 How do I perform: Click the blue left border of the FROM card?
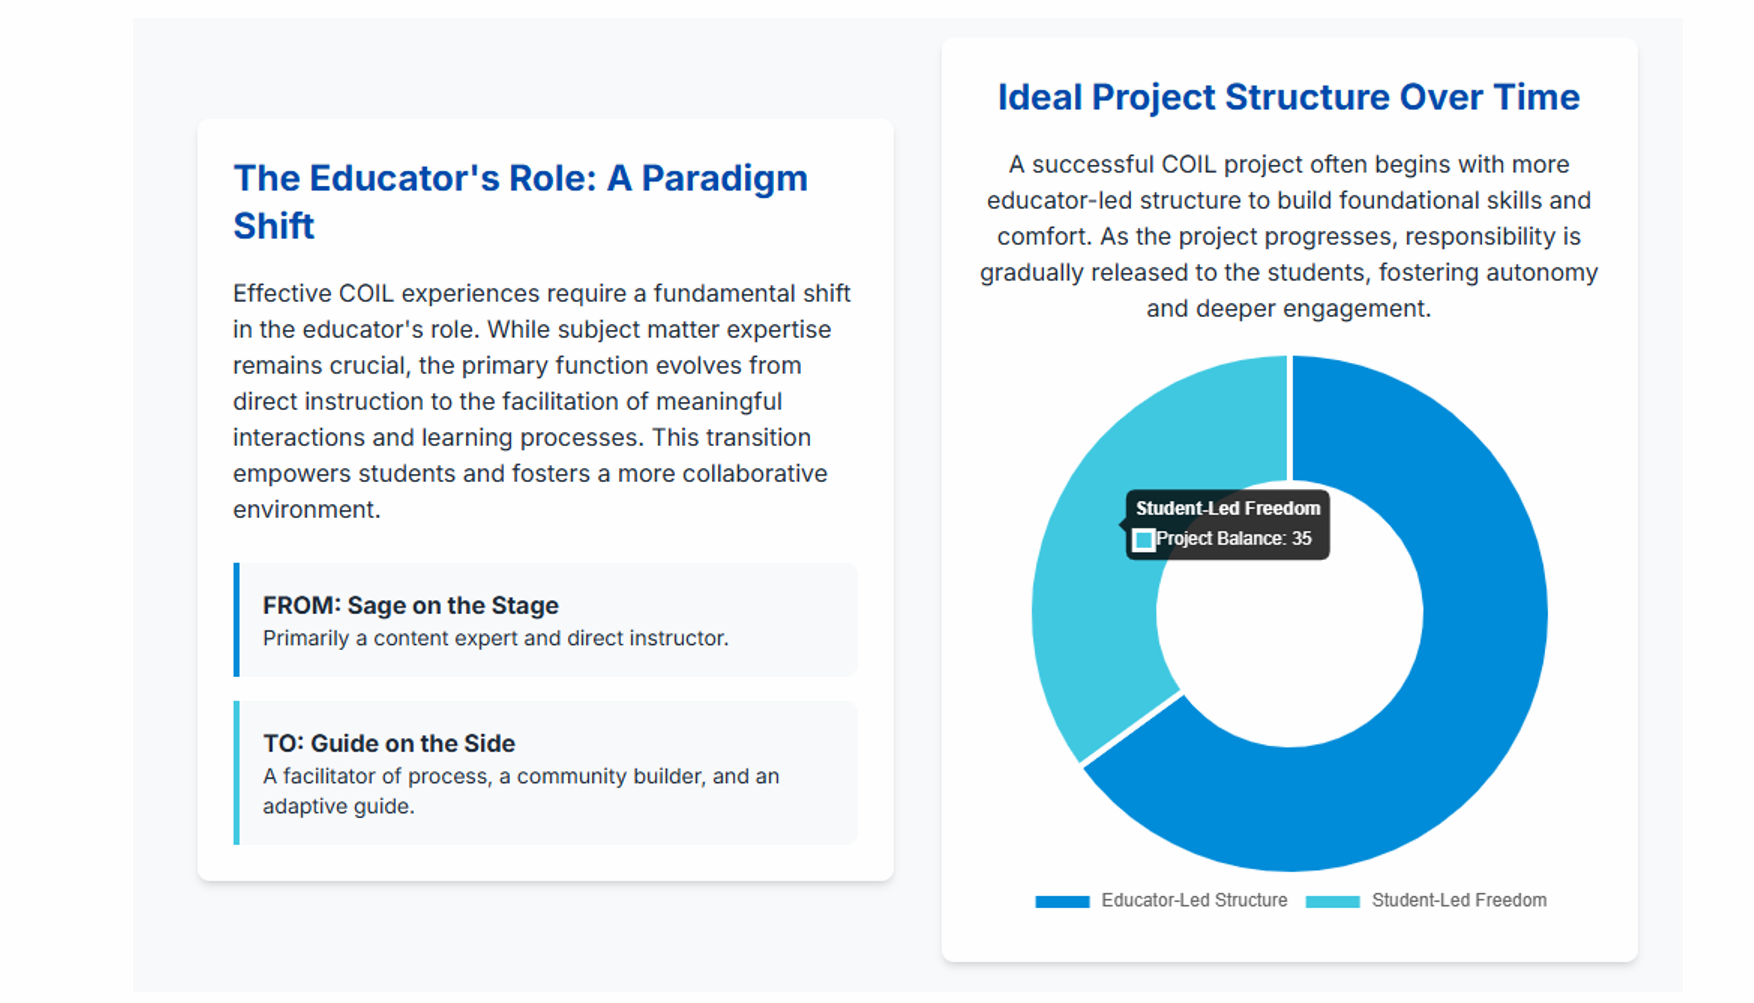[x=237, y=620]
